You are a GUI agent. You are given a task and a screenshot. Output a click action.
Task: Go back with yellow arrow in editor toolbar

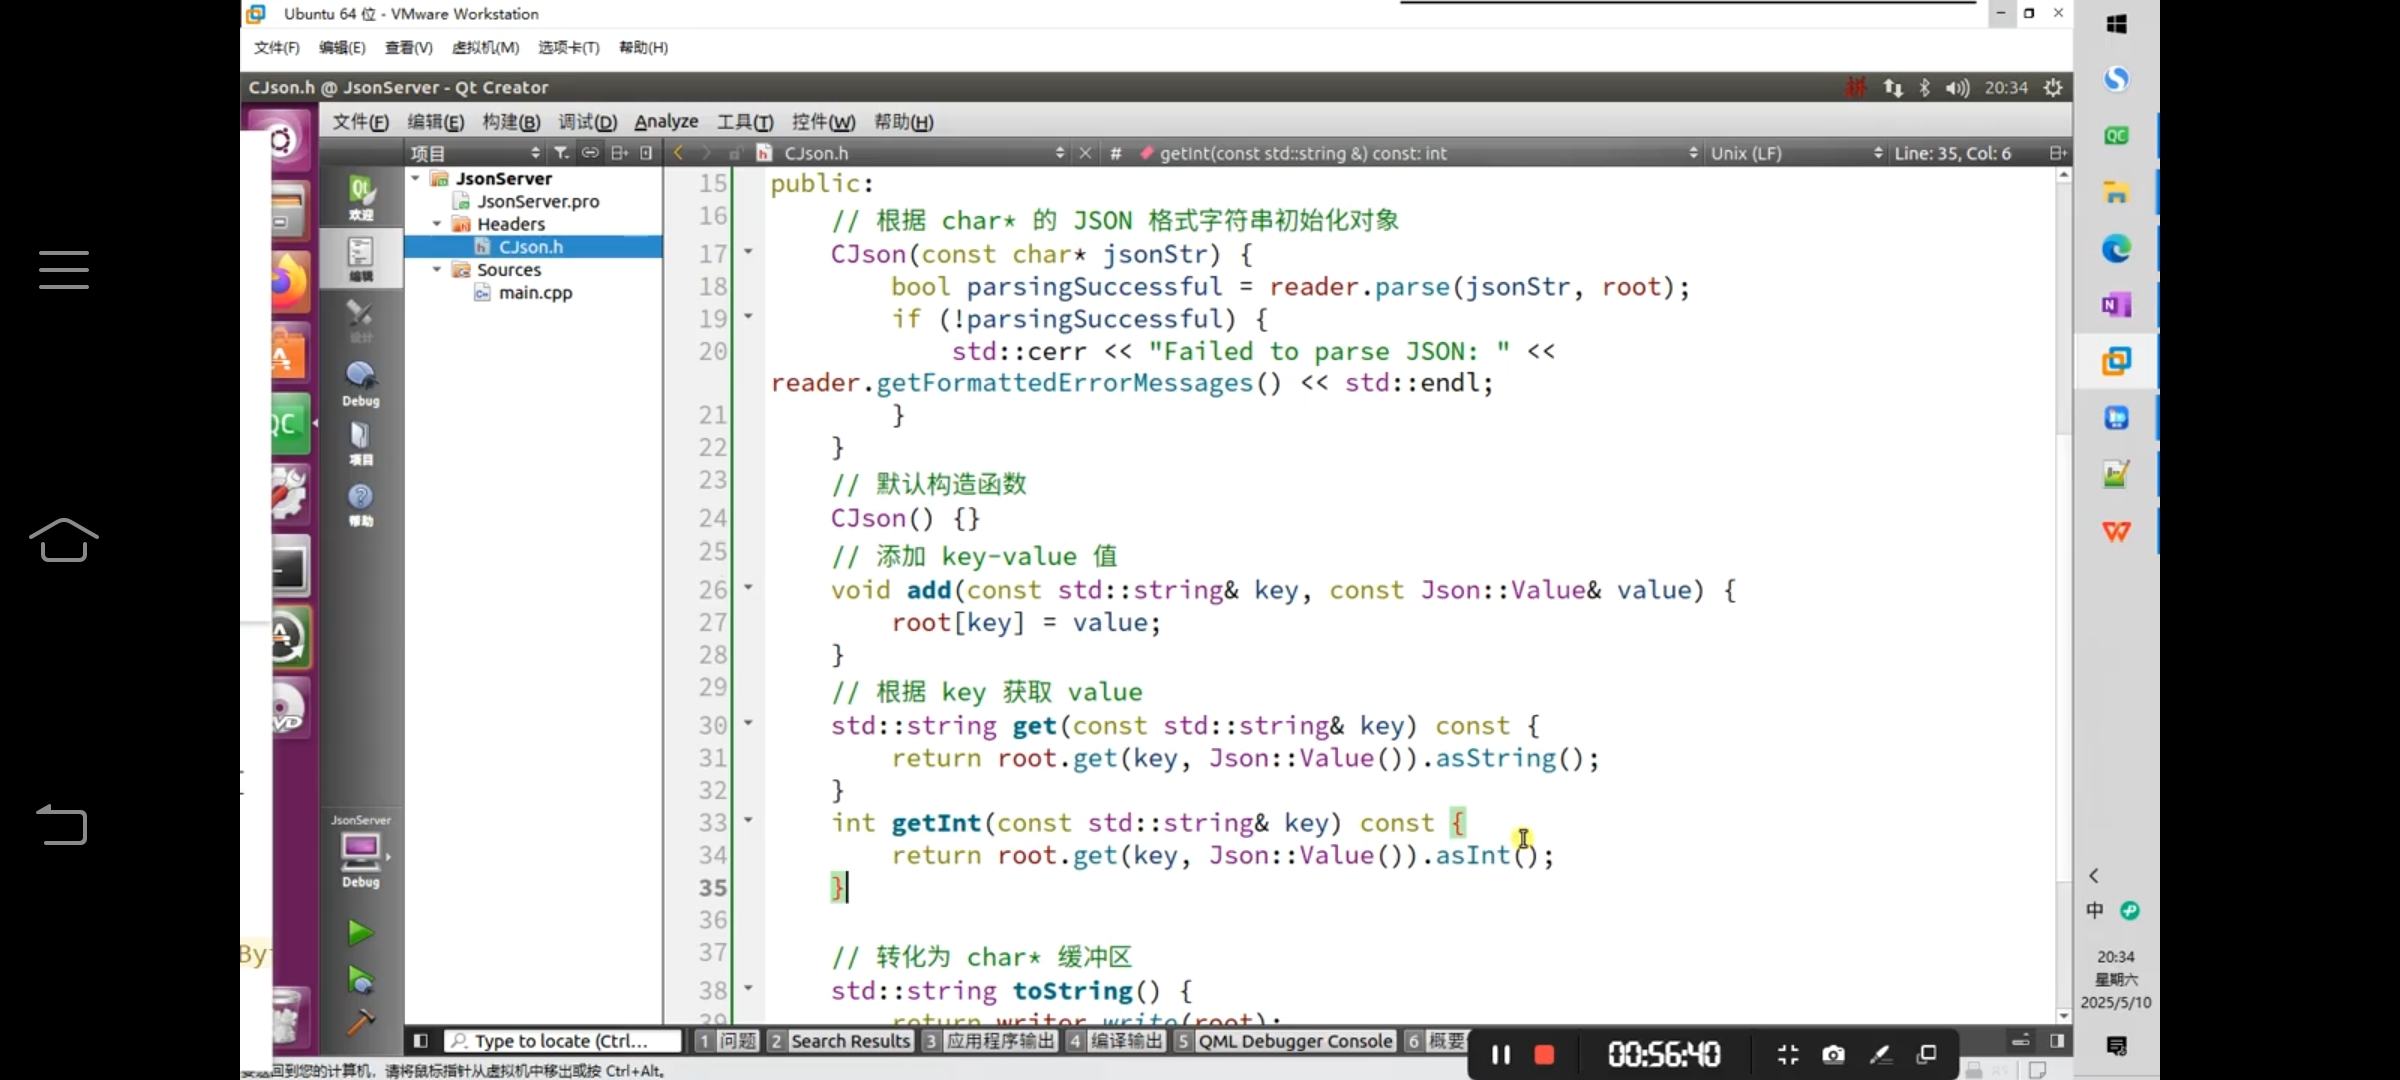click(679, 153)
